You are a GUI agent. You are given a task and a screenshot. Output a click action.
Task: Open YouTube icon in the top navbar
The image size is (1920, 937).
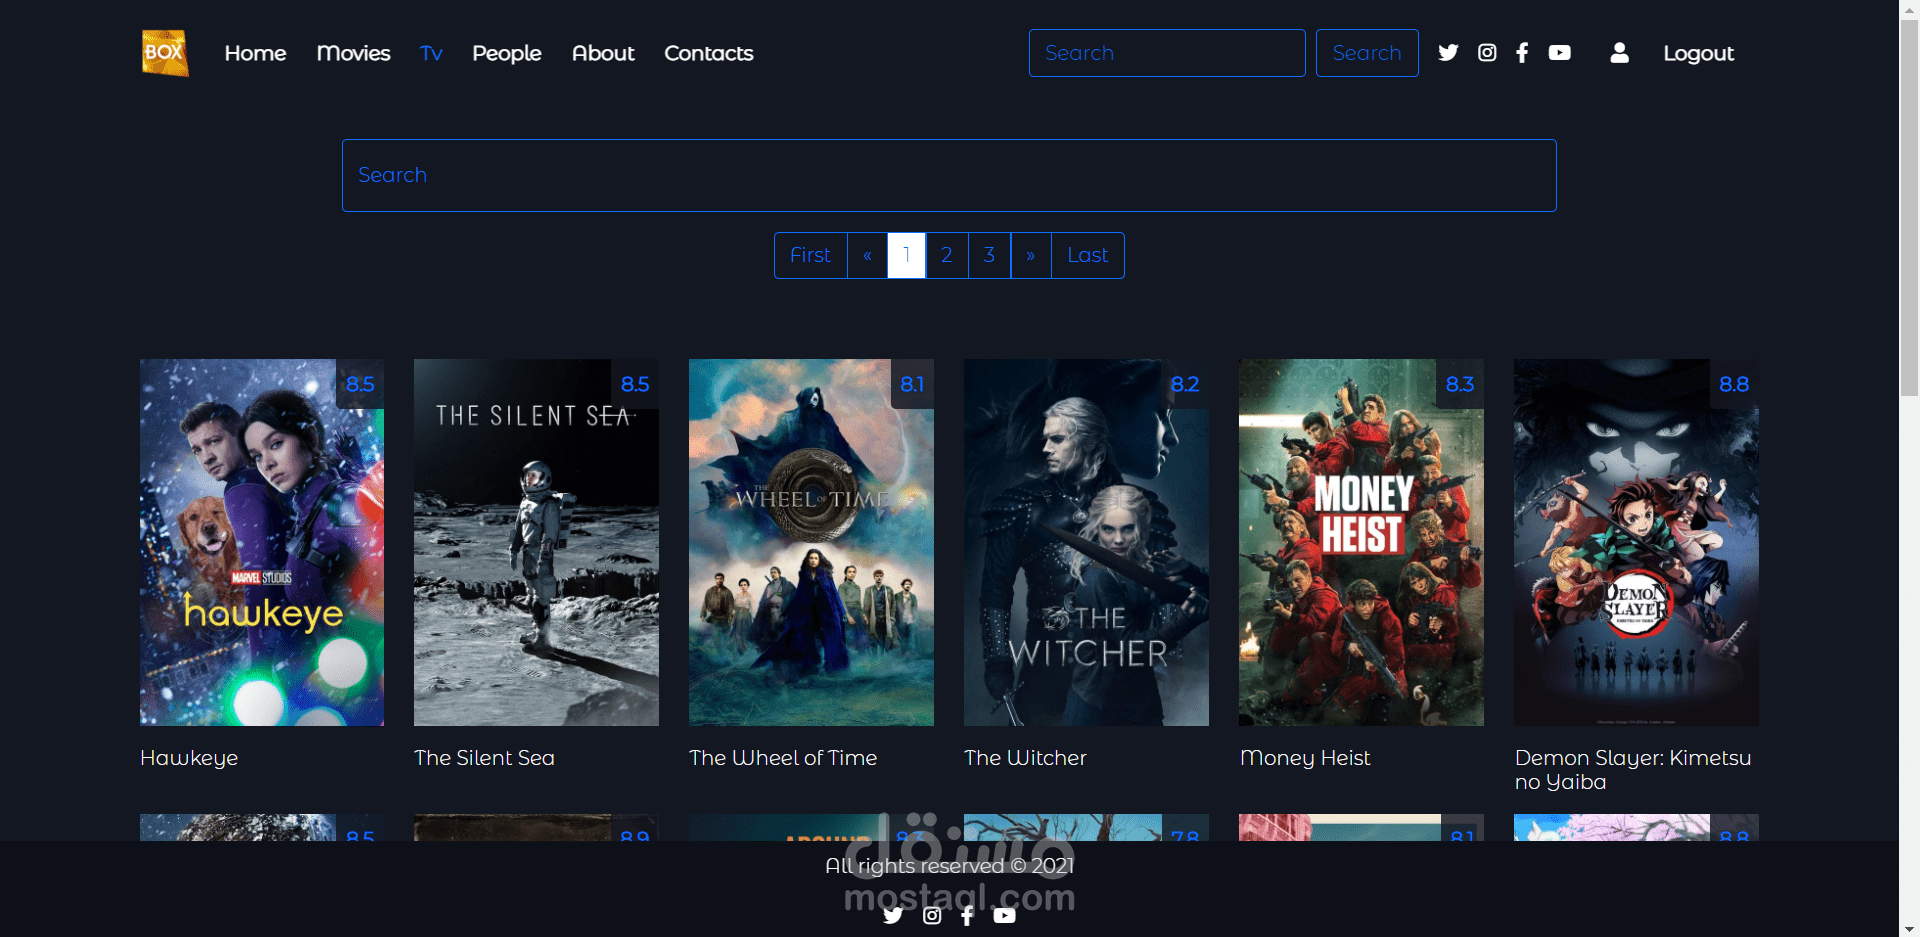[x=1560, y=53]
